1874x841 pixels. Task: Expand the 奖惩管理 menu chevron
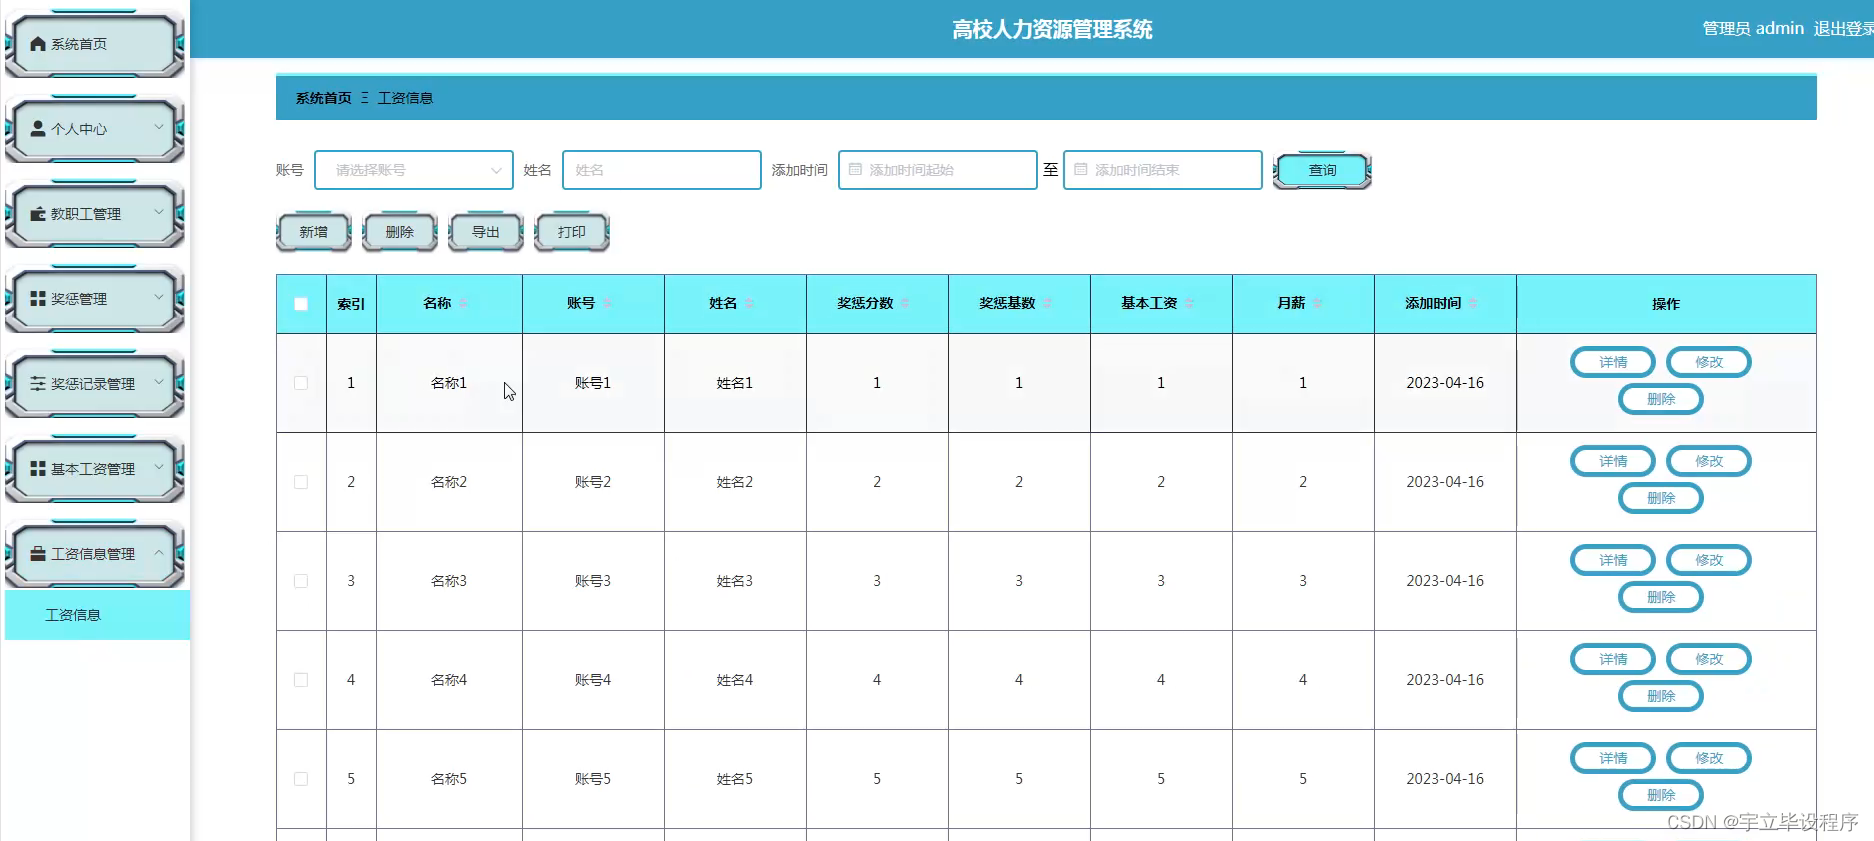[x=158, y=298]
